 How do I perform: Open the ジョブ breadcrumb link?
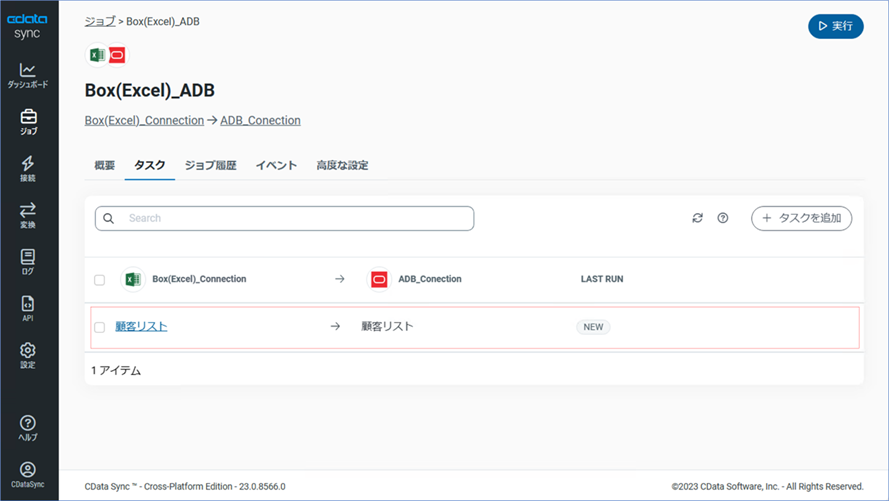pyautogui.click(x=100, y=22)
